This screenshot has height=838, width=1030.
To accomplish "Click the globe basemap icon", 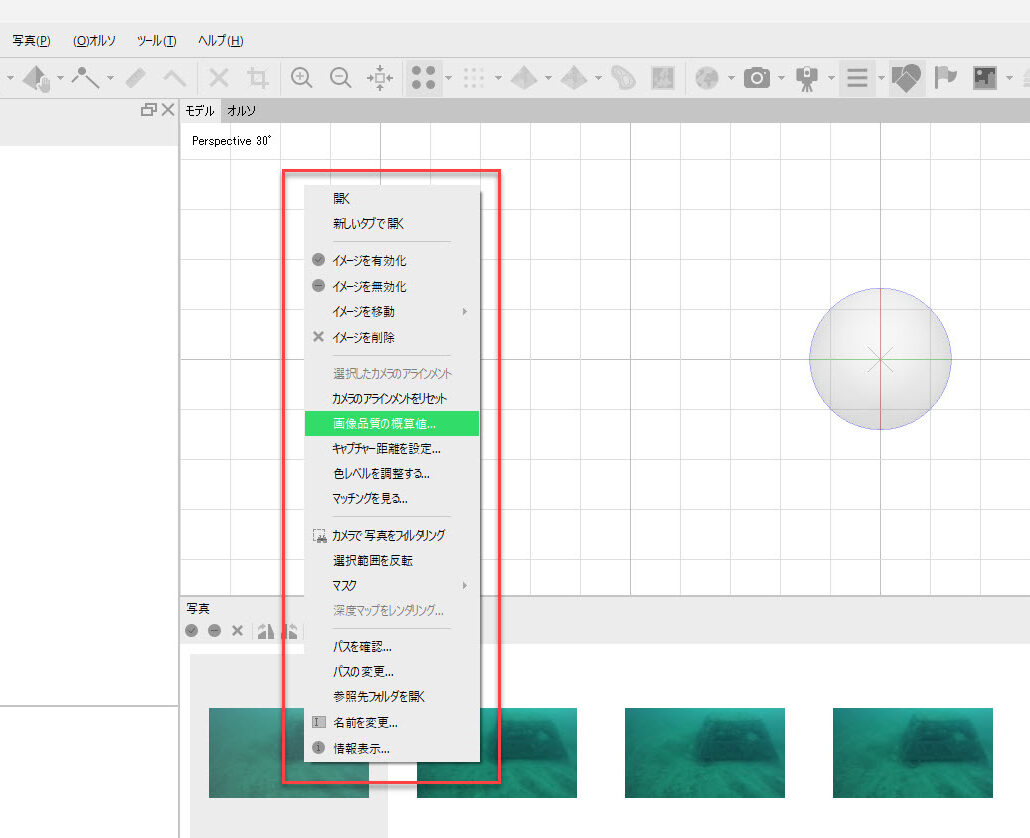I will click(x=708, y=78).
